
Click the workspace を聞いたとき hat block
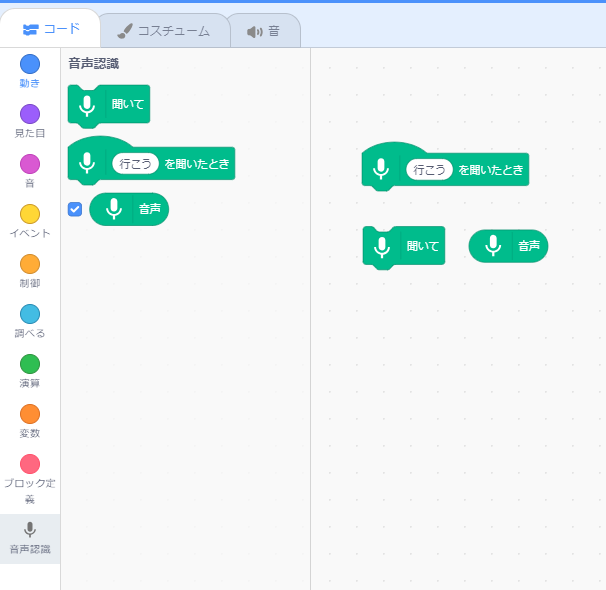445,167
